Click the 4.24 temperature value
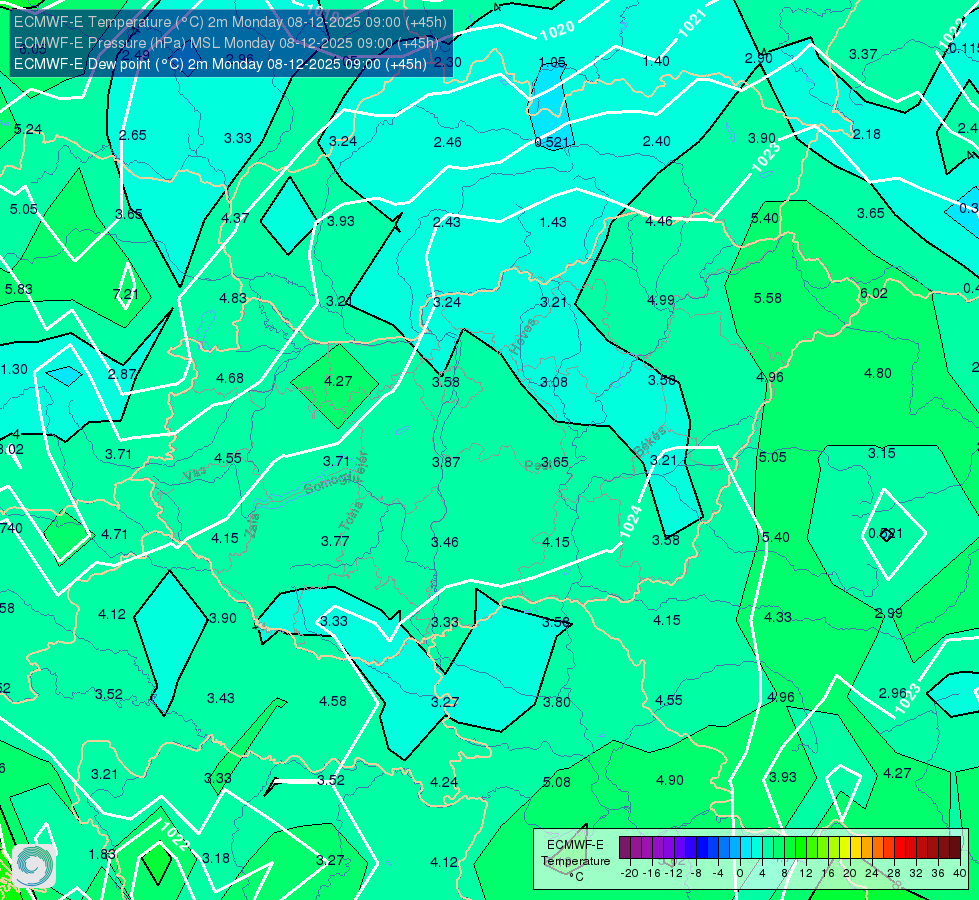Viewport: 979px width, 900px height. pos(444,782)
